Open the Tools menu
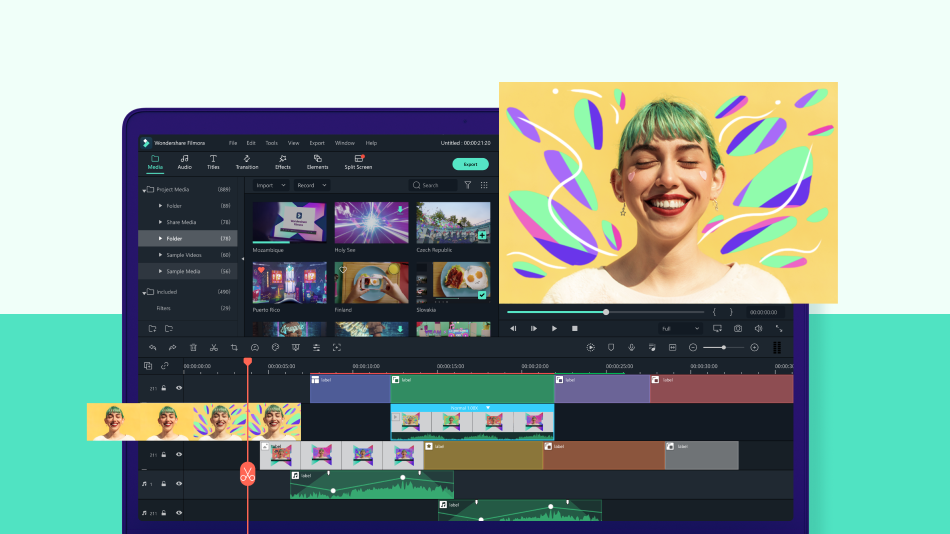The width and height of the screenshot is (950, 534). click(x=271, y=143)
